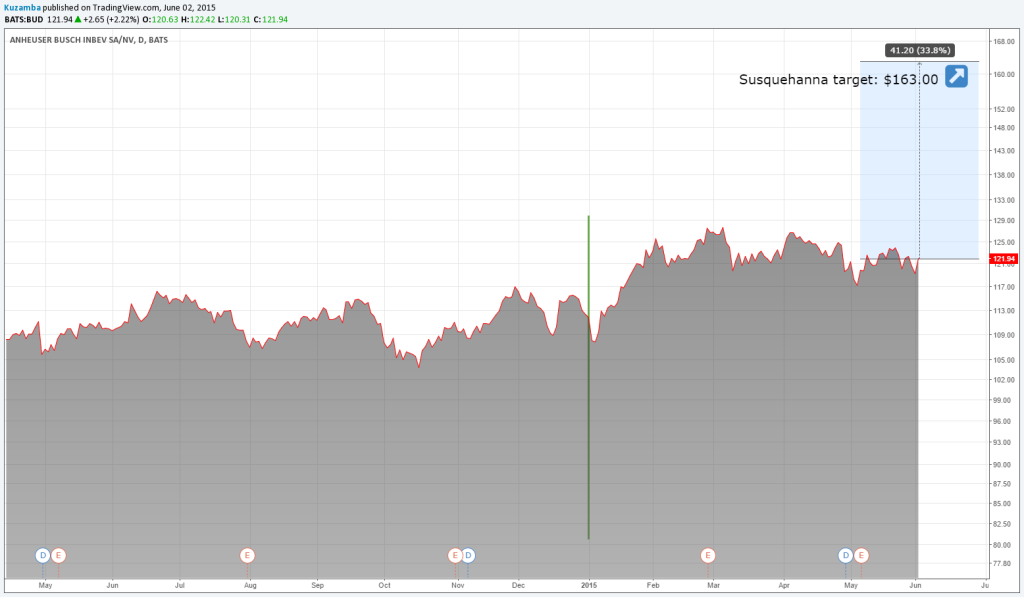1024x597 pixels.
Task: Click the Nov label on the time axis
Action: point(458,585)
